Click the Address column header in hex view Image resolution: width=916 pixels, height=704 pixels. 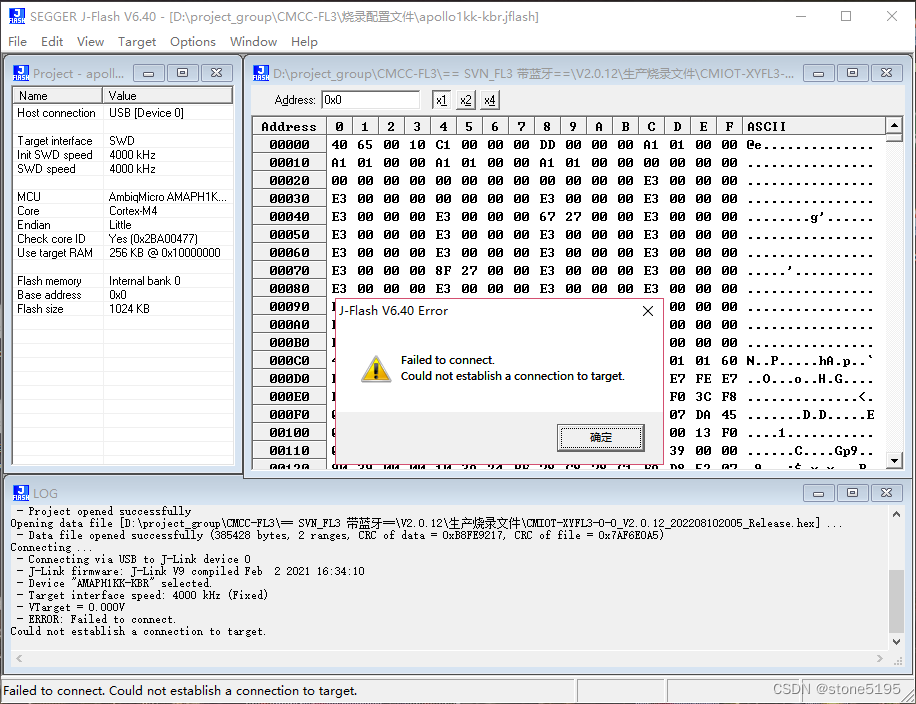(289, 127)
